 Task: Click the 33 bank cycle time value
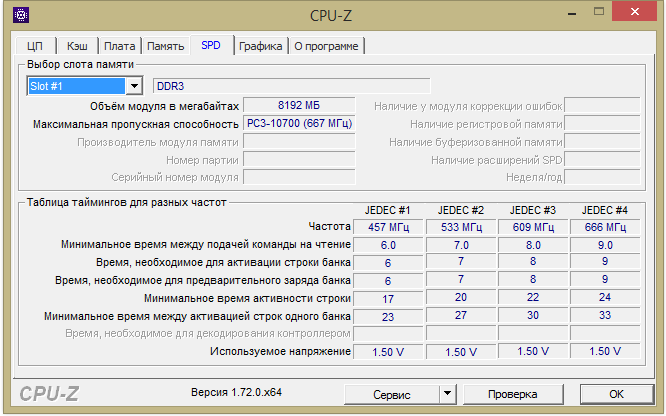coord(605,315)
